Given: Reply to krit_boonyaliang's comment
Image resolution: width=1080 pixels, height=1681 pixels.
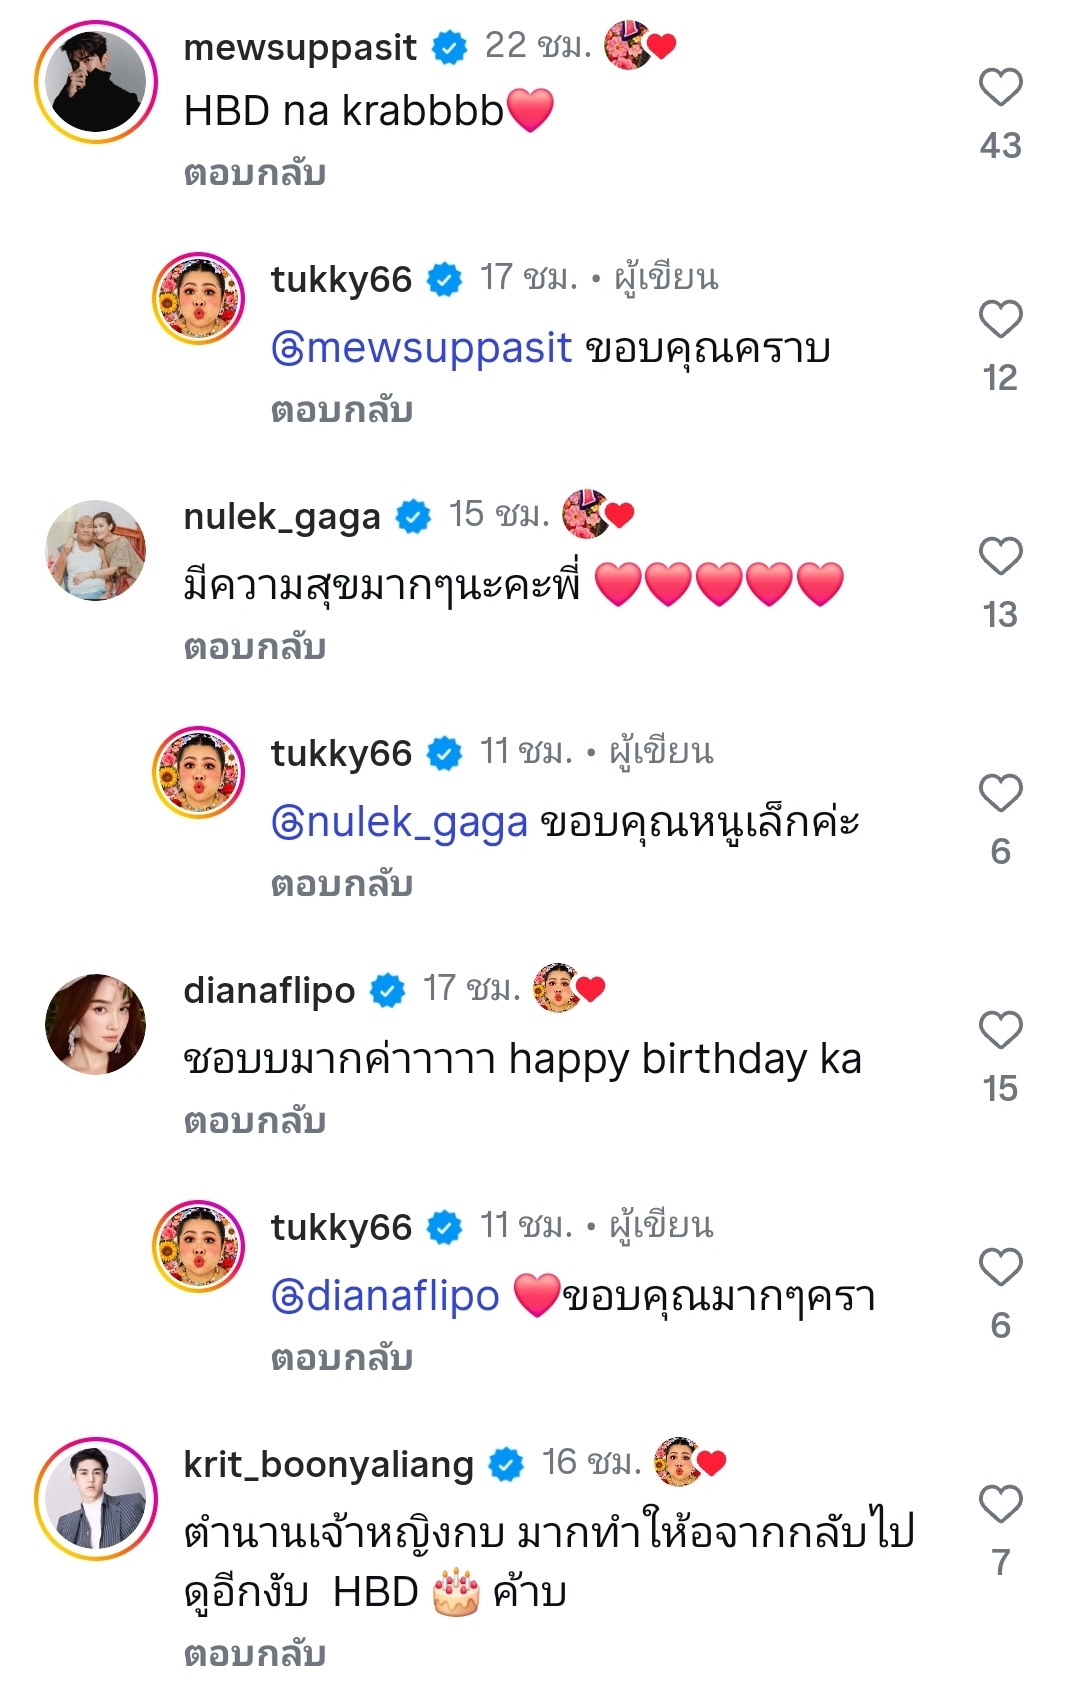Looking at the screenshot, I should pyautogui.click(x=255, y=1654).
